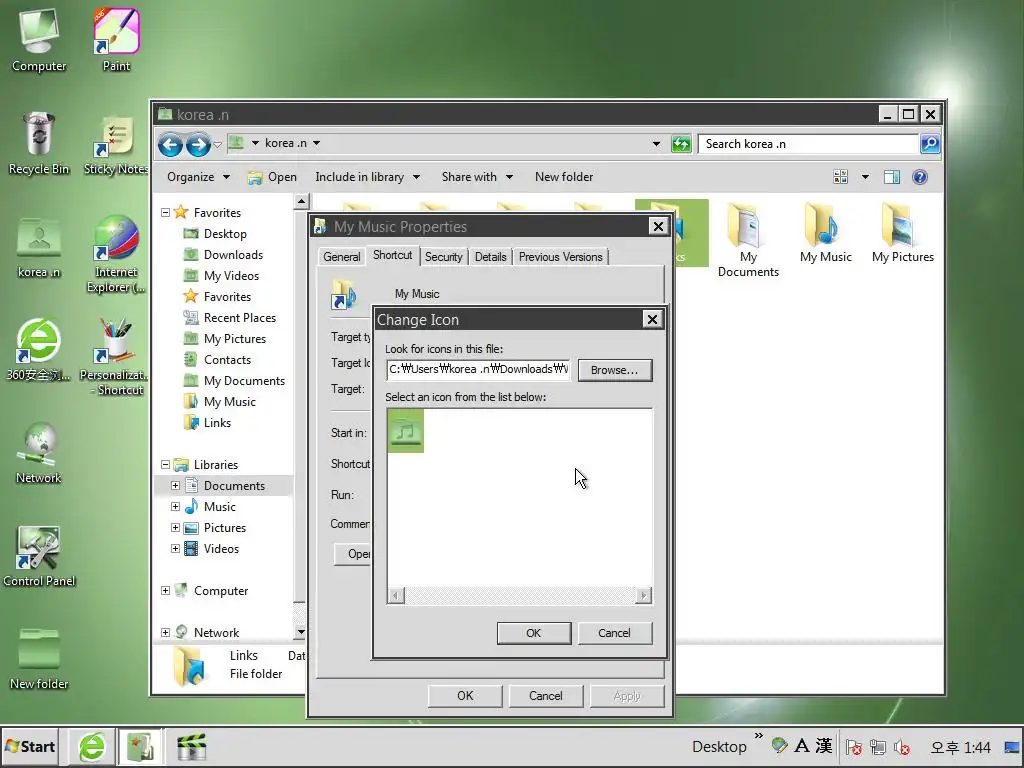The width and height of the screenshot is (1024, 768).
Task: Click Cancel in My Music Properties
Action: pos(545,696)
